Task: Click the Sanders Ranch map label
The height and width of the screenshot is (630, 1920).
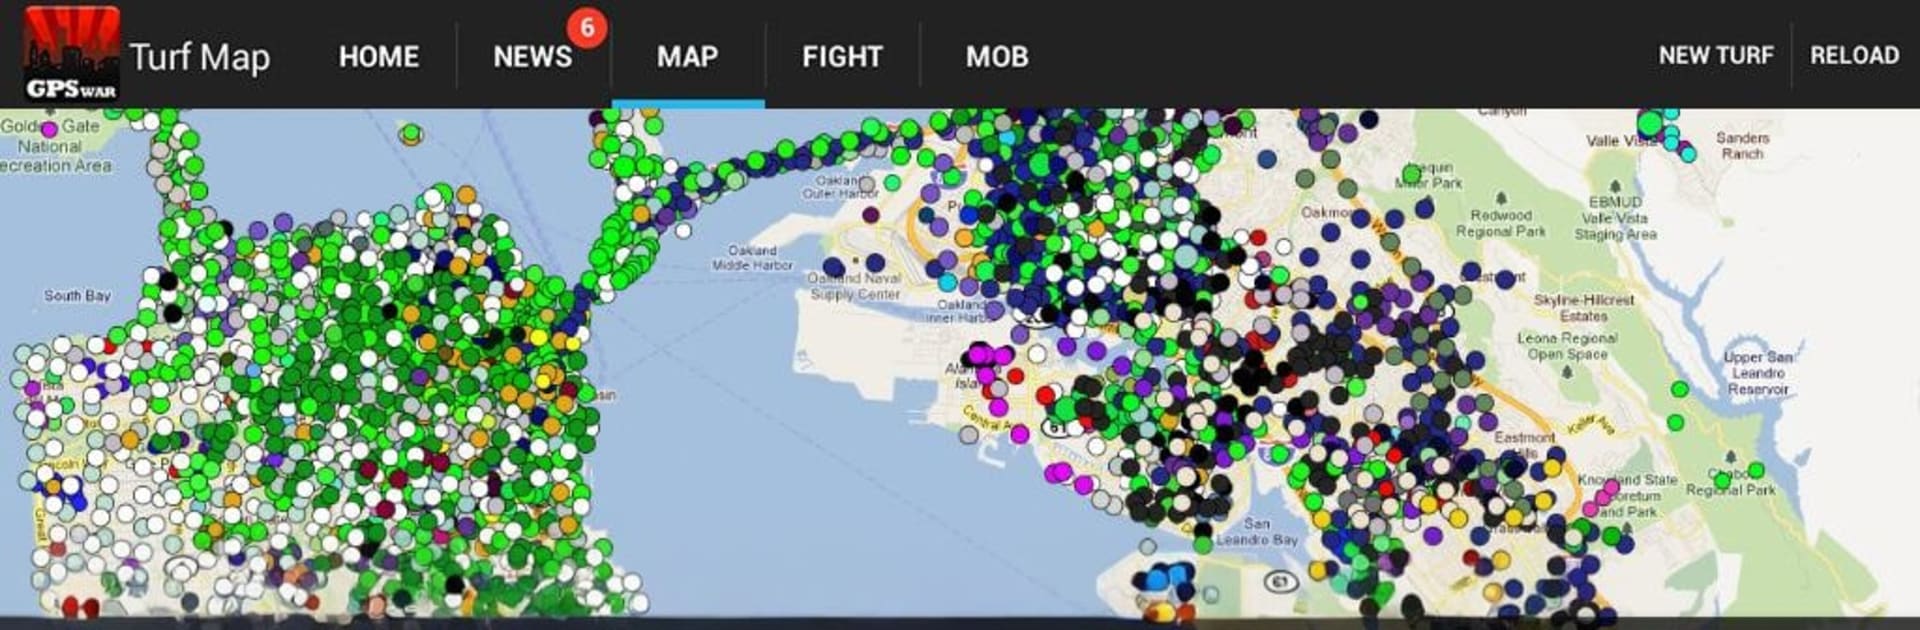Action: [1742, 146]
